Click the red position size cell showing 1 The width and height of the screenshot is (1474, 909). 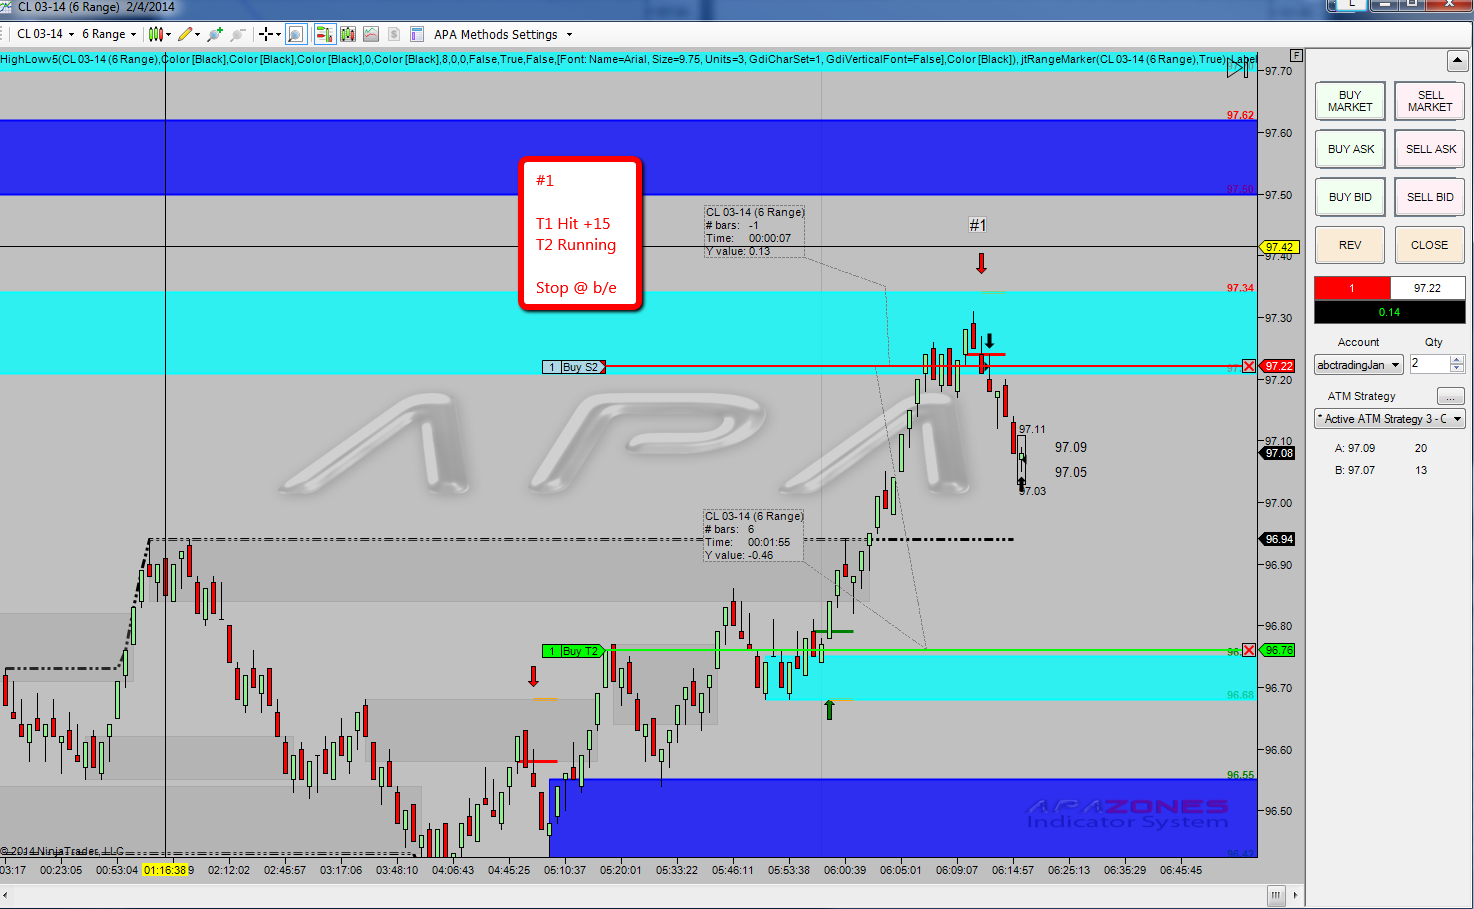[x=1352, y=288]
